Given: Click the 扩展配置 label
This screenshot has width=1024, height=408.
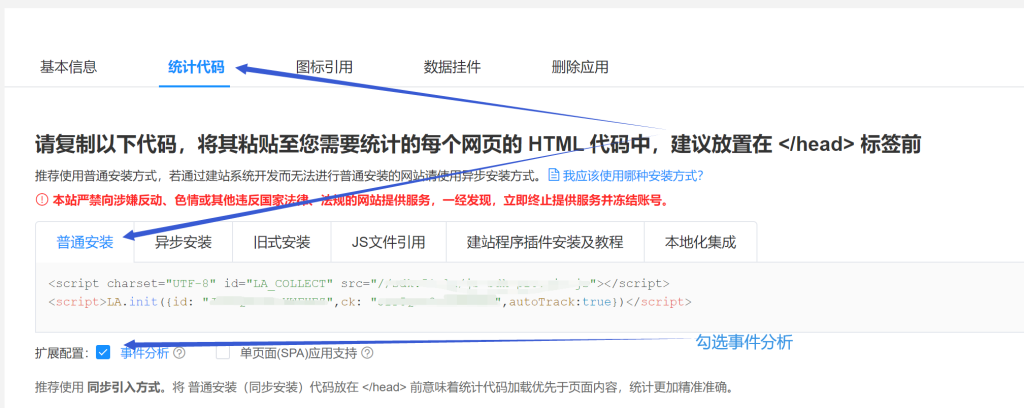Looking at the screenshot, I should [61, 353].
